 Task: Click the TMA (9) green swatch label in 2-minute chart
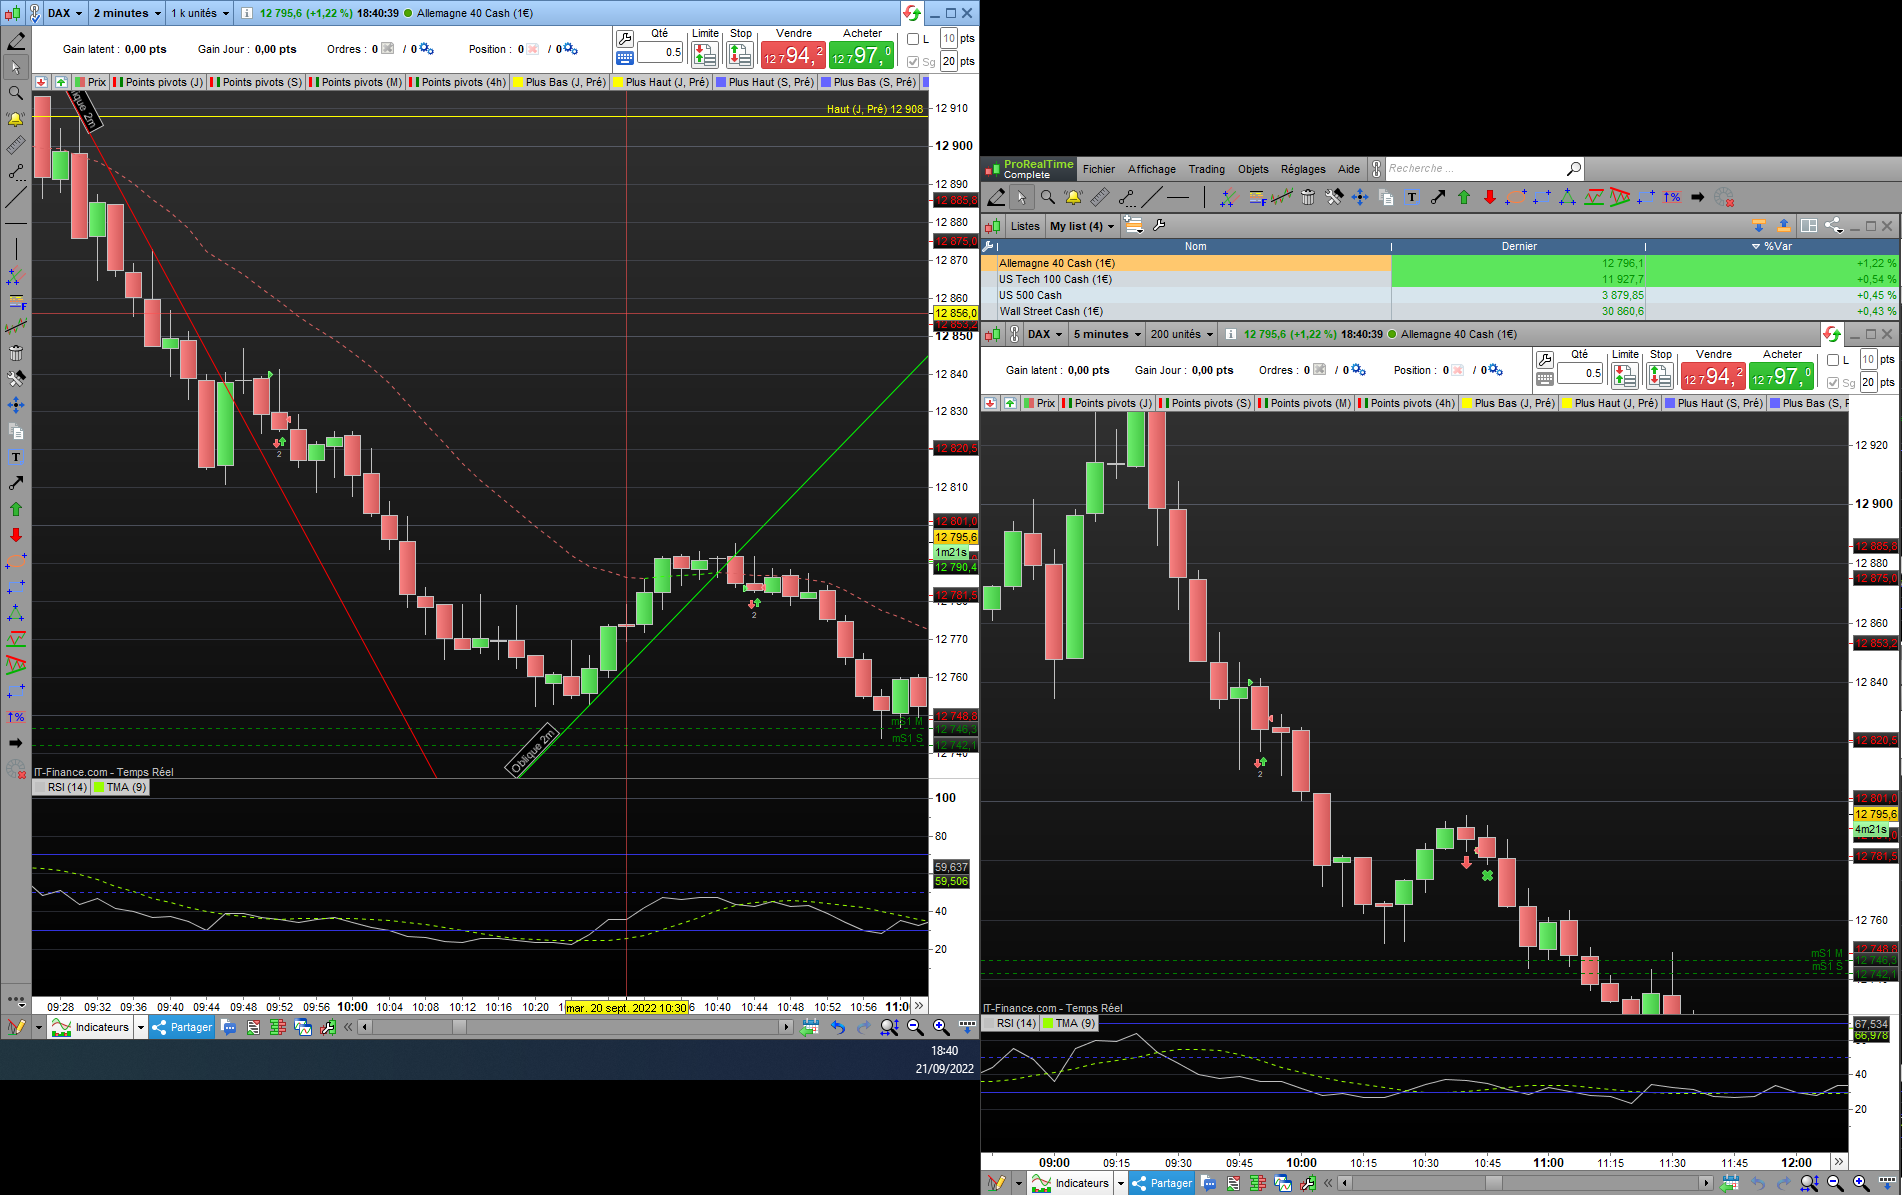click(x=120, y=787)
